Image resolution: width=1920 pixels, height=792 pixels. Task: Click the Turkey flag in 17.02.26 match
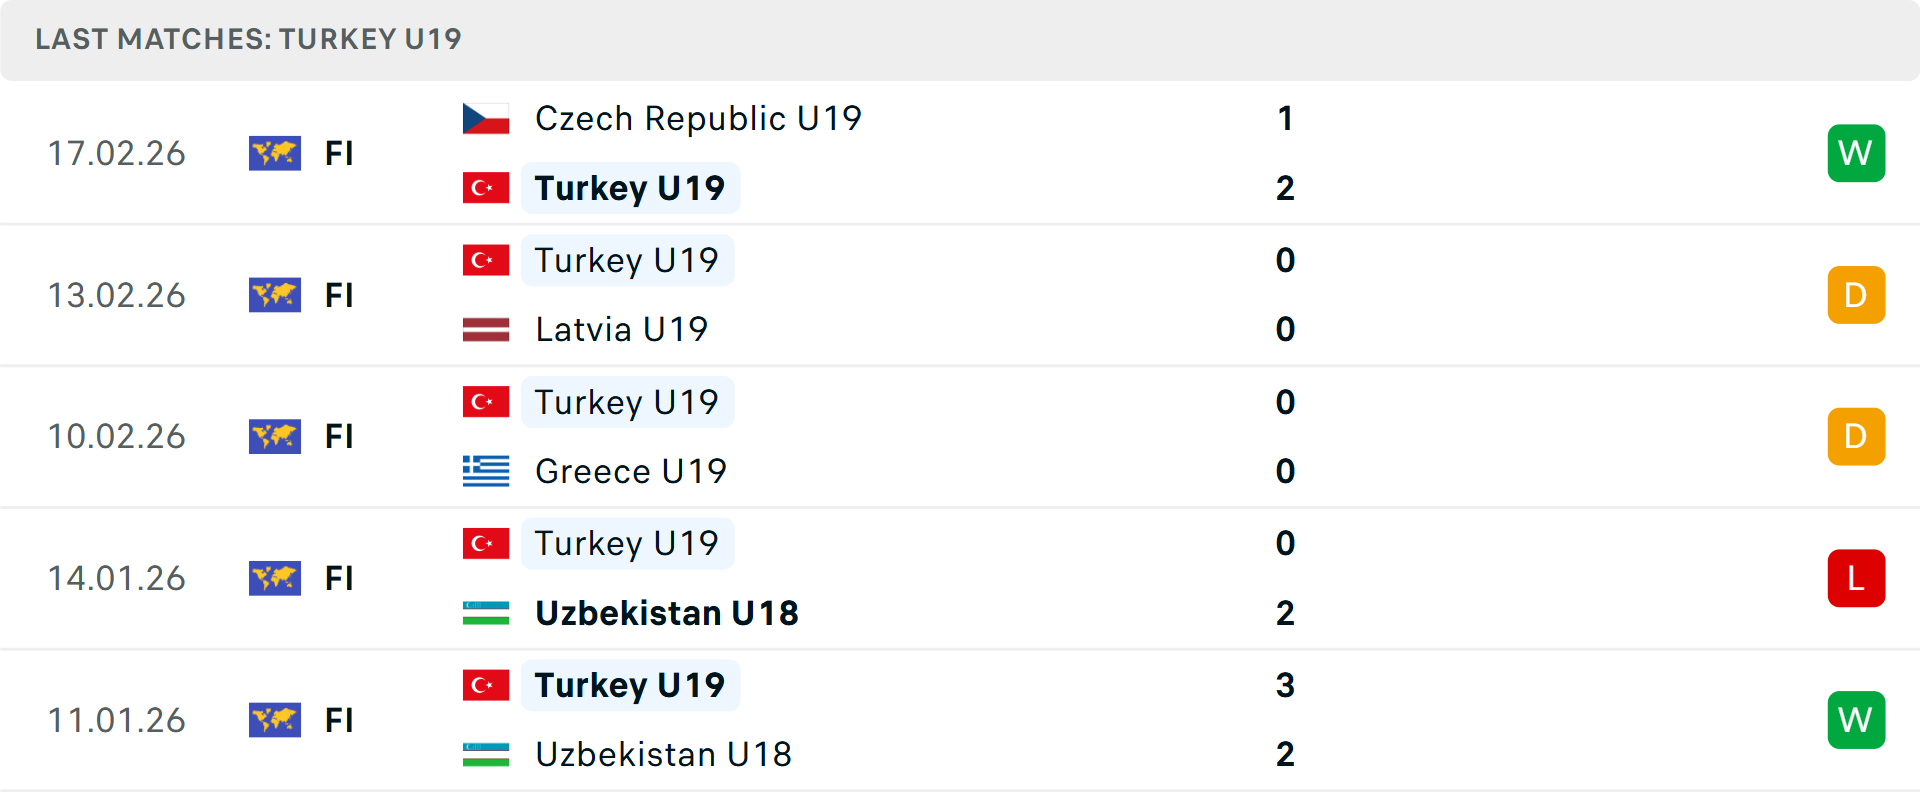point(486,188)
